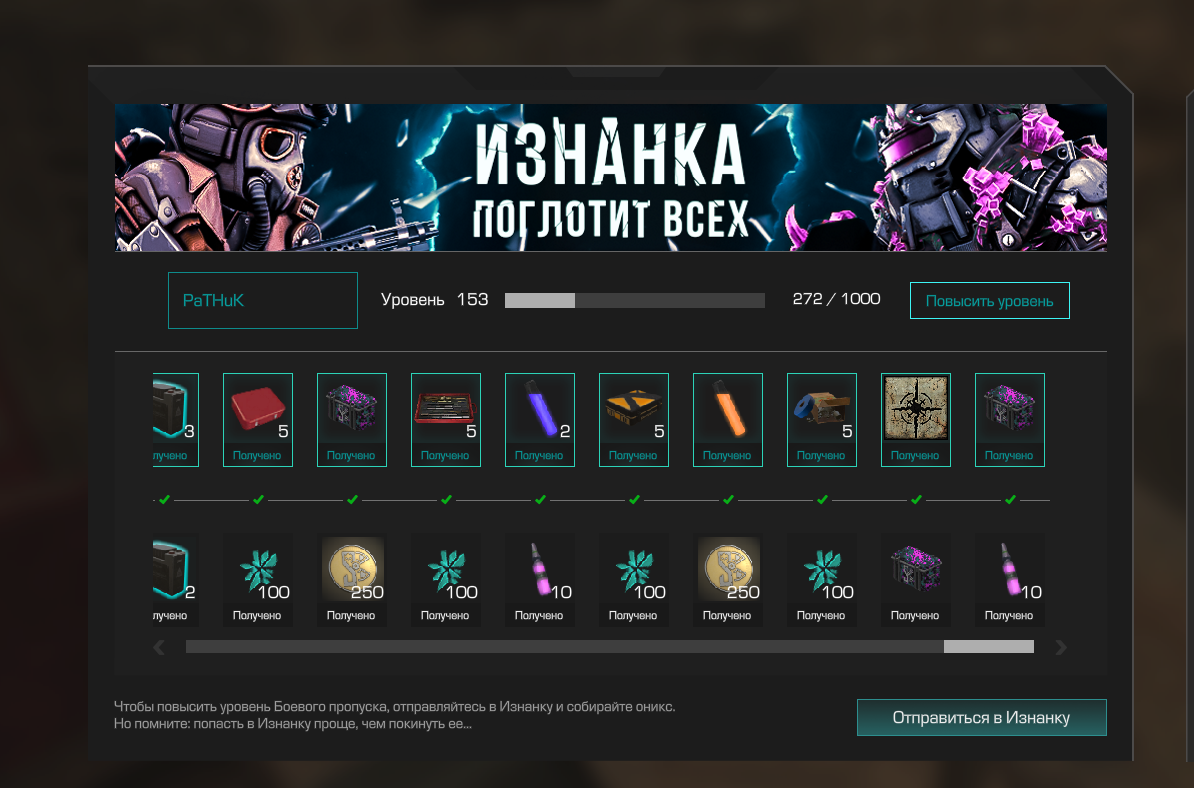Click the checkmark under the crosshair poster
This screenshot has height=788, width=1194.
(916, 500)
